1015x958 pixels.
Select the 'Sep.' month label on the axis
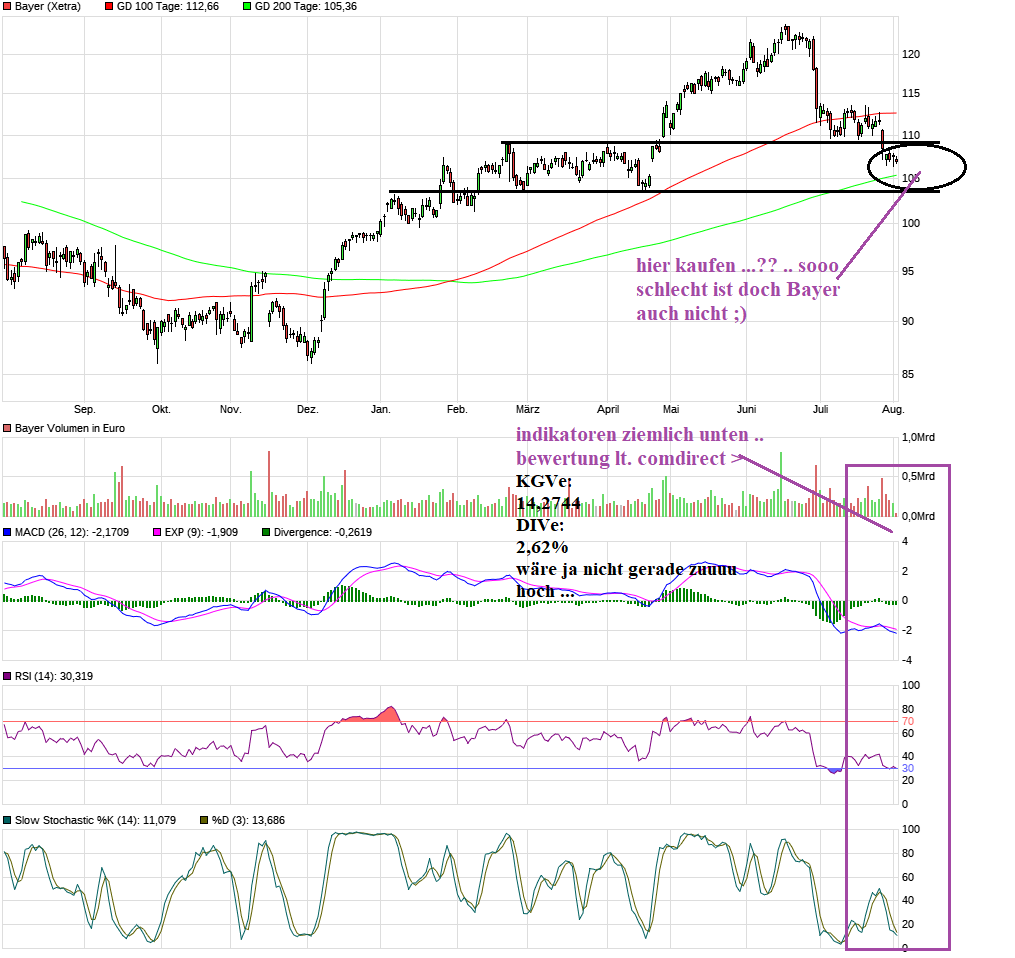coord(85,409)
